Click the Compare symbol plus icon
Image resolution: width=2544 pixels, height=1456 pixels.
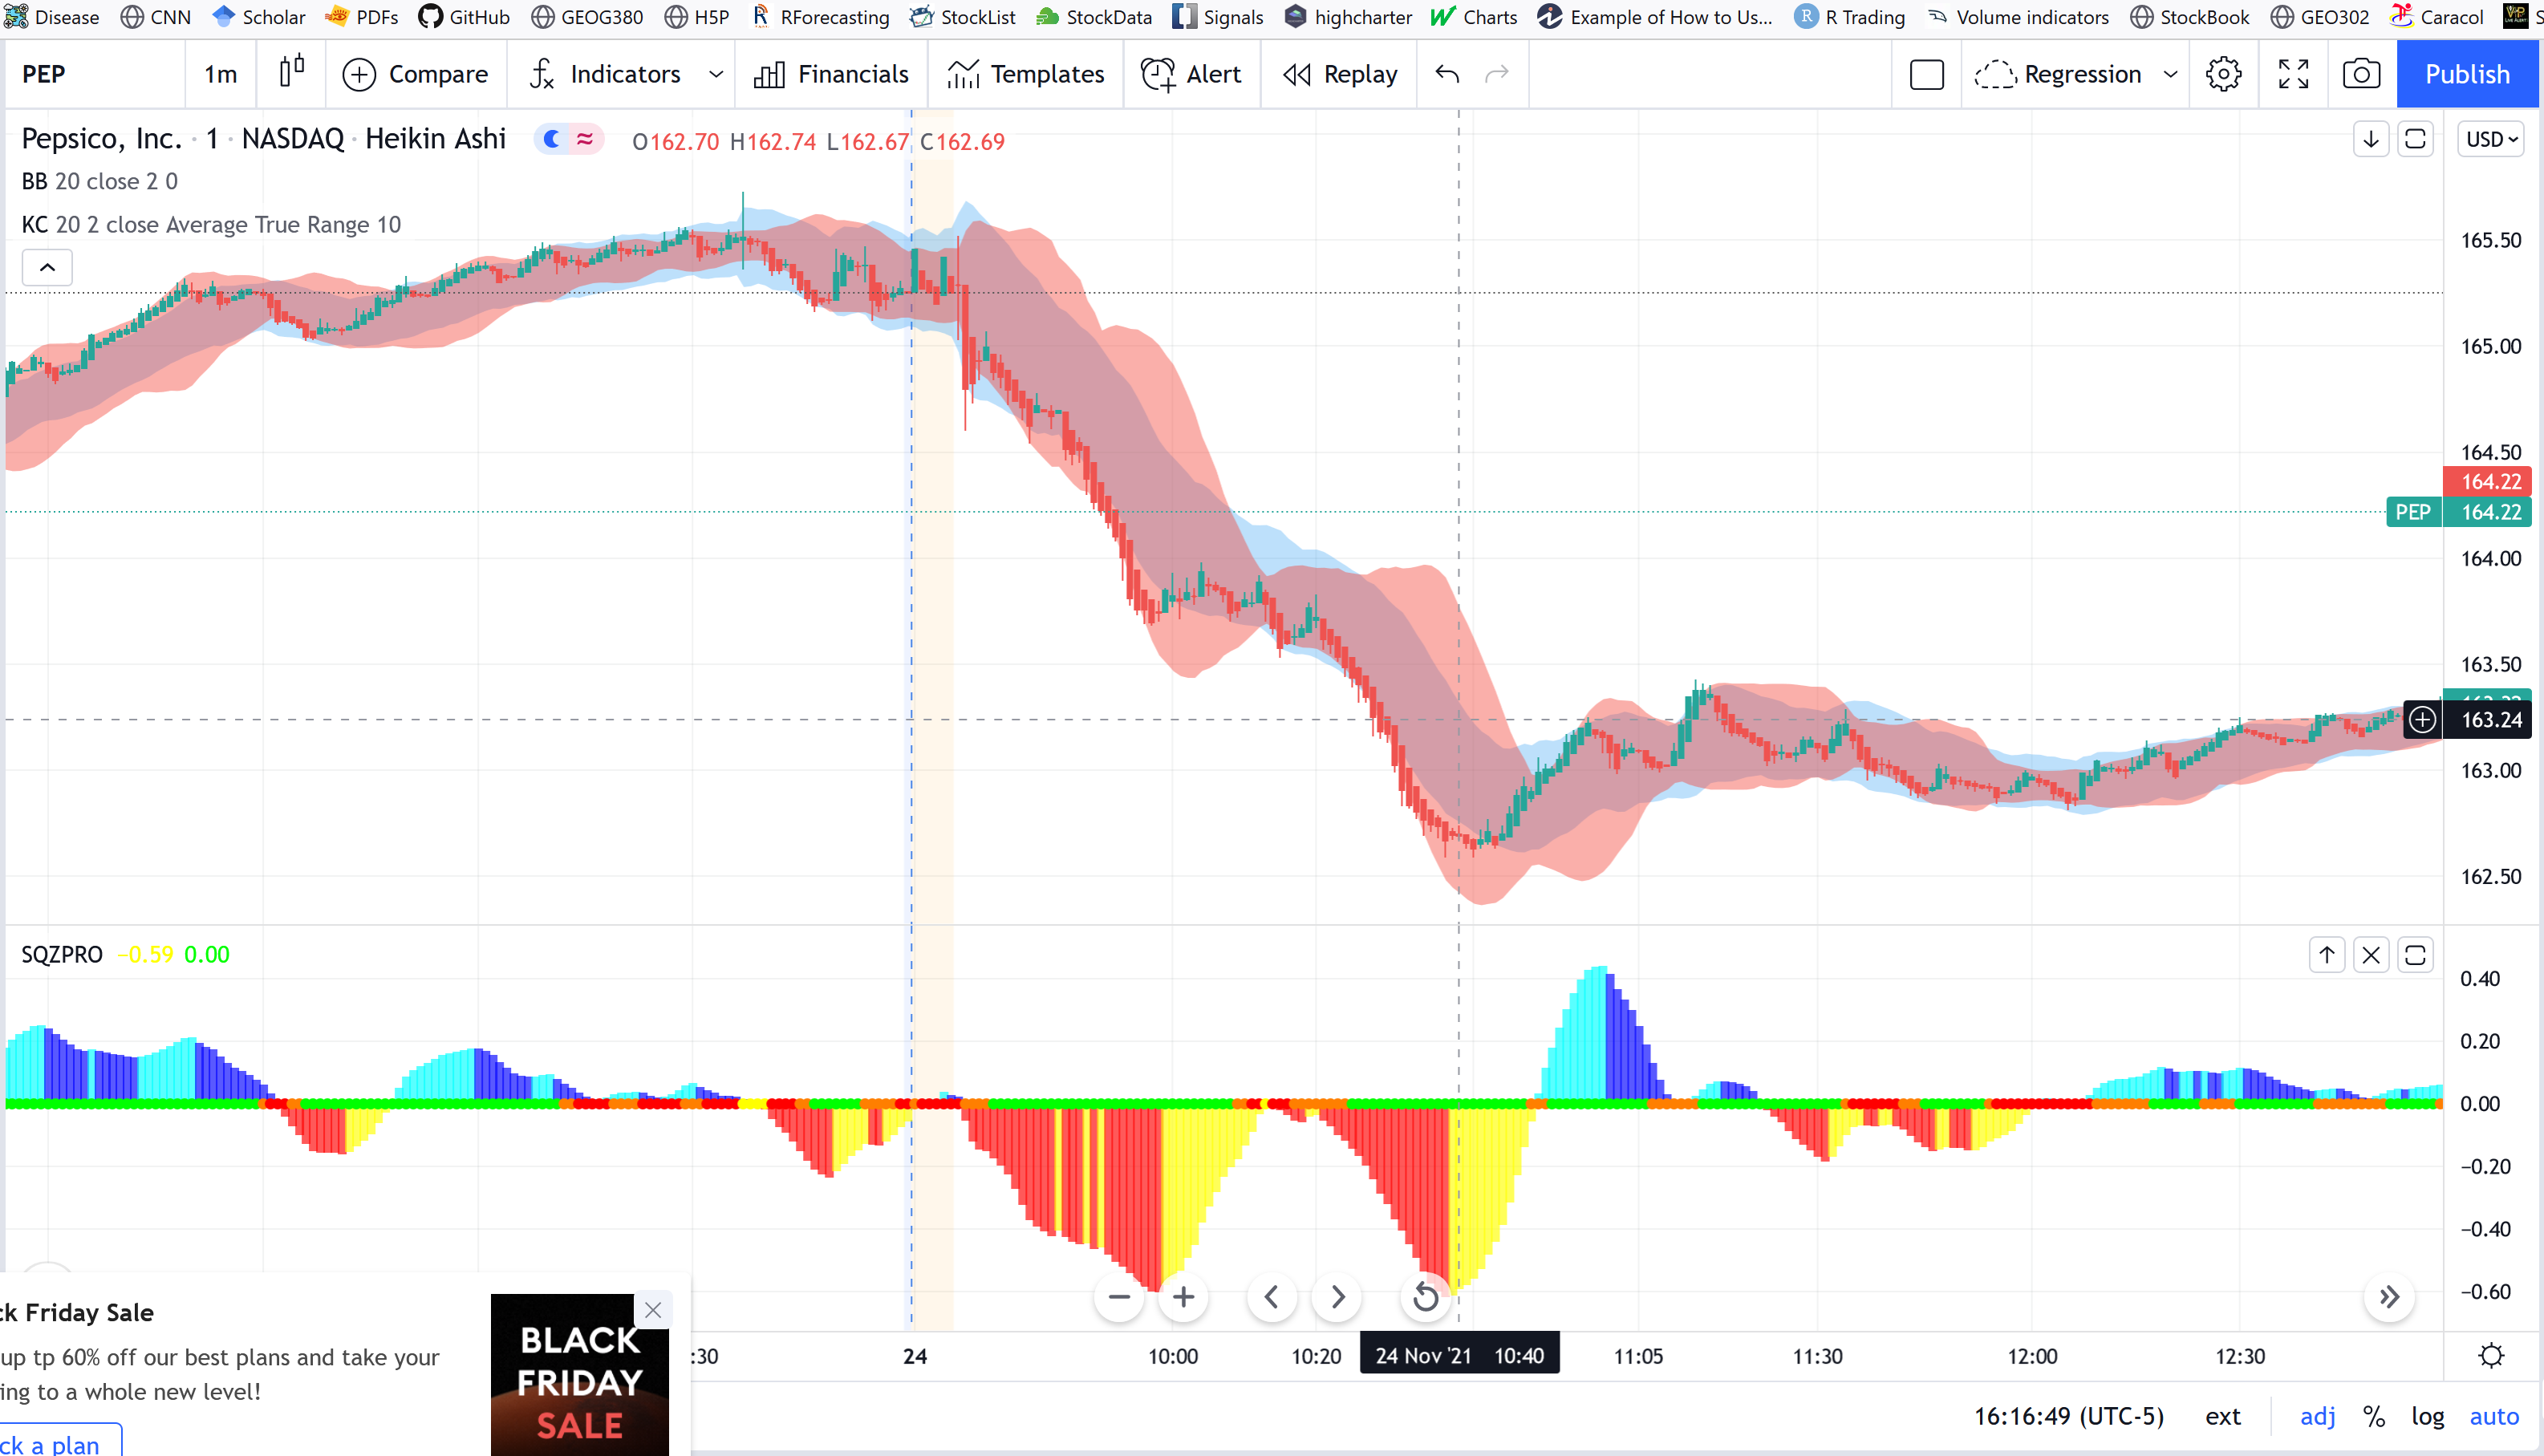pyautogui.click(x=359, y=74)
